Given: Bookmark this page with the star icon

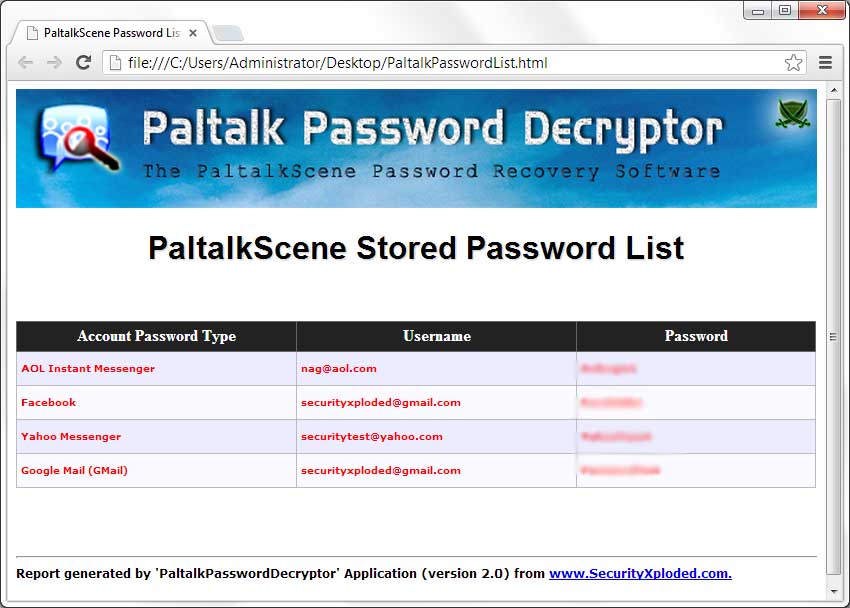Looking at the screenshot, I should (x=793, y=63).
